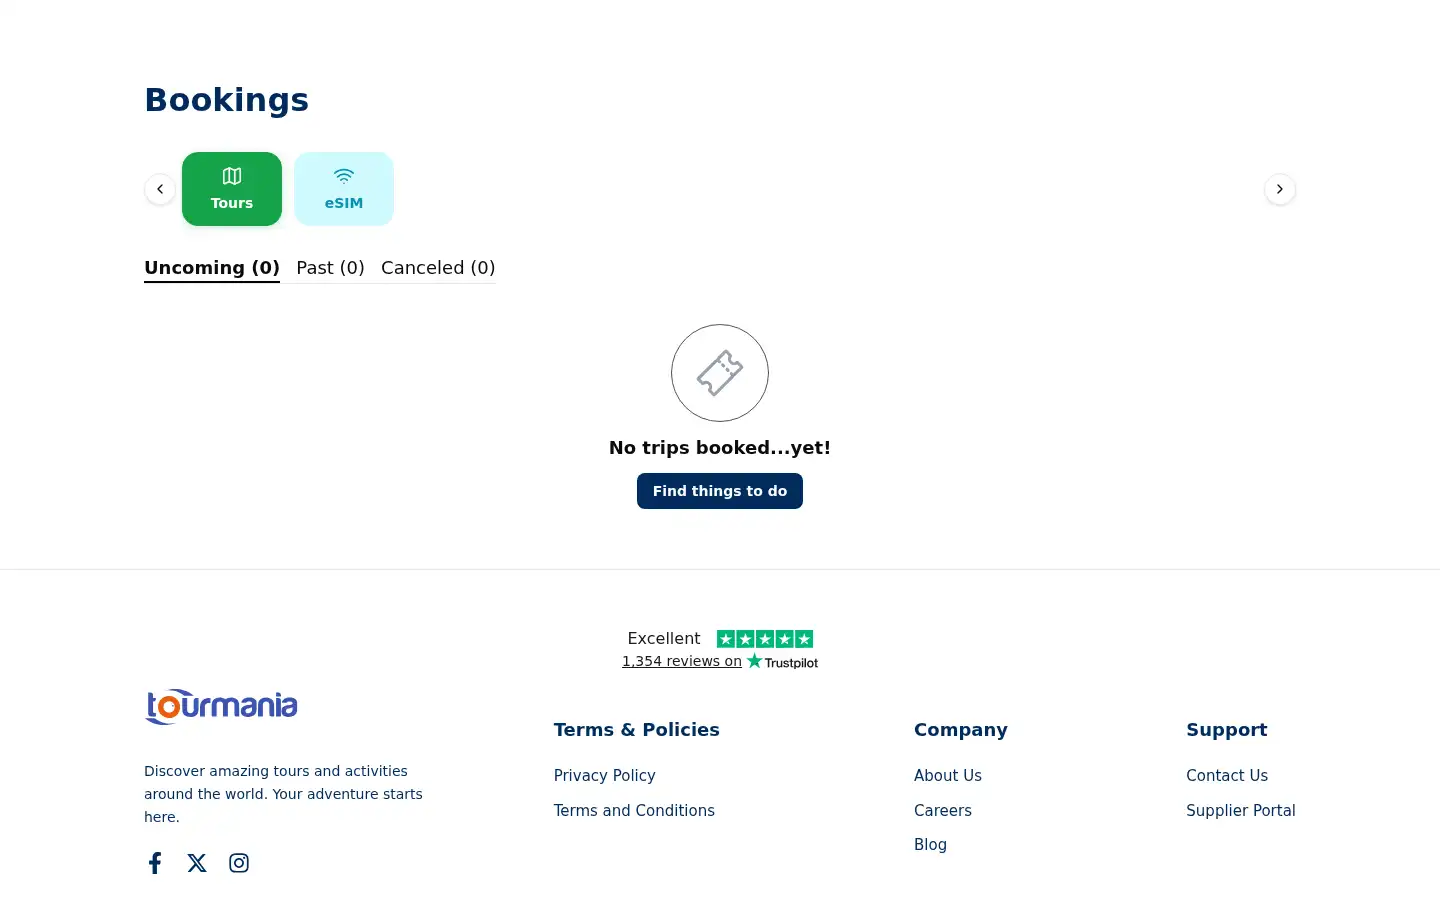Click the Support footer heading
Viewport: 1440px width, 900px height.
[x=1227, y=730]
